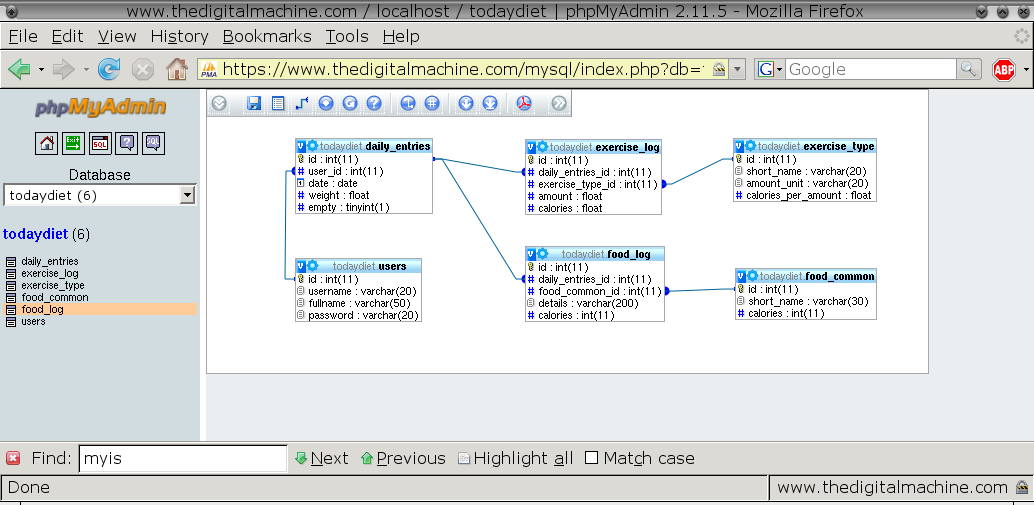
Task: Expand the URL bar history dropdown arrow
Action: tap(737, 69)
